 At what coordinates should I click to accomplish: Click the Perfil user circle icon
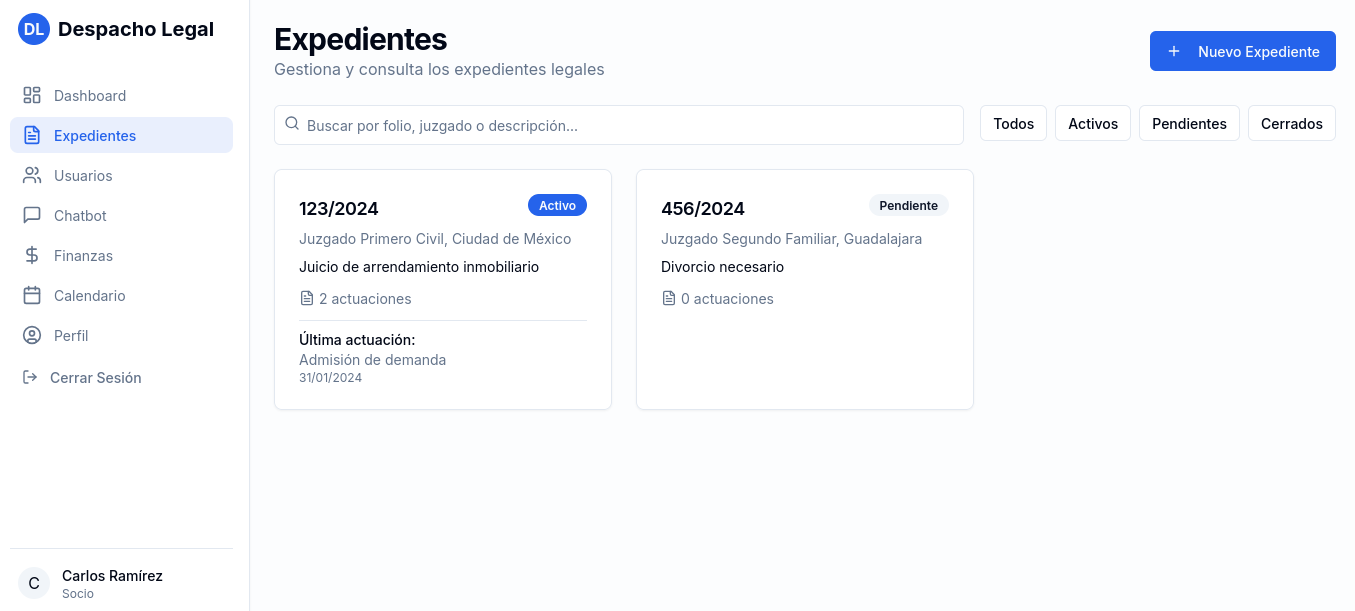32,335
